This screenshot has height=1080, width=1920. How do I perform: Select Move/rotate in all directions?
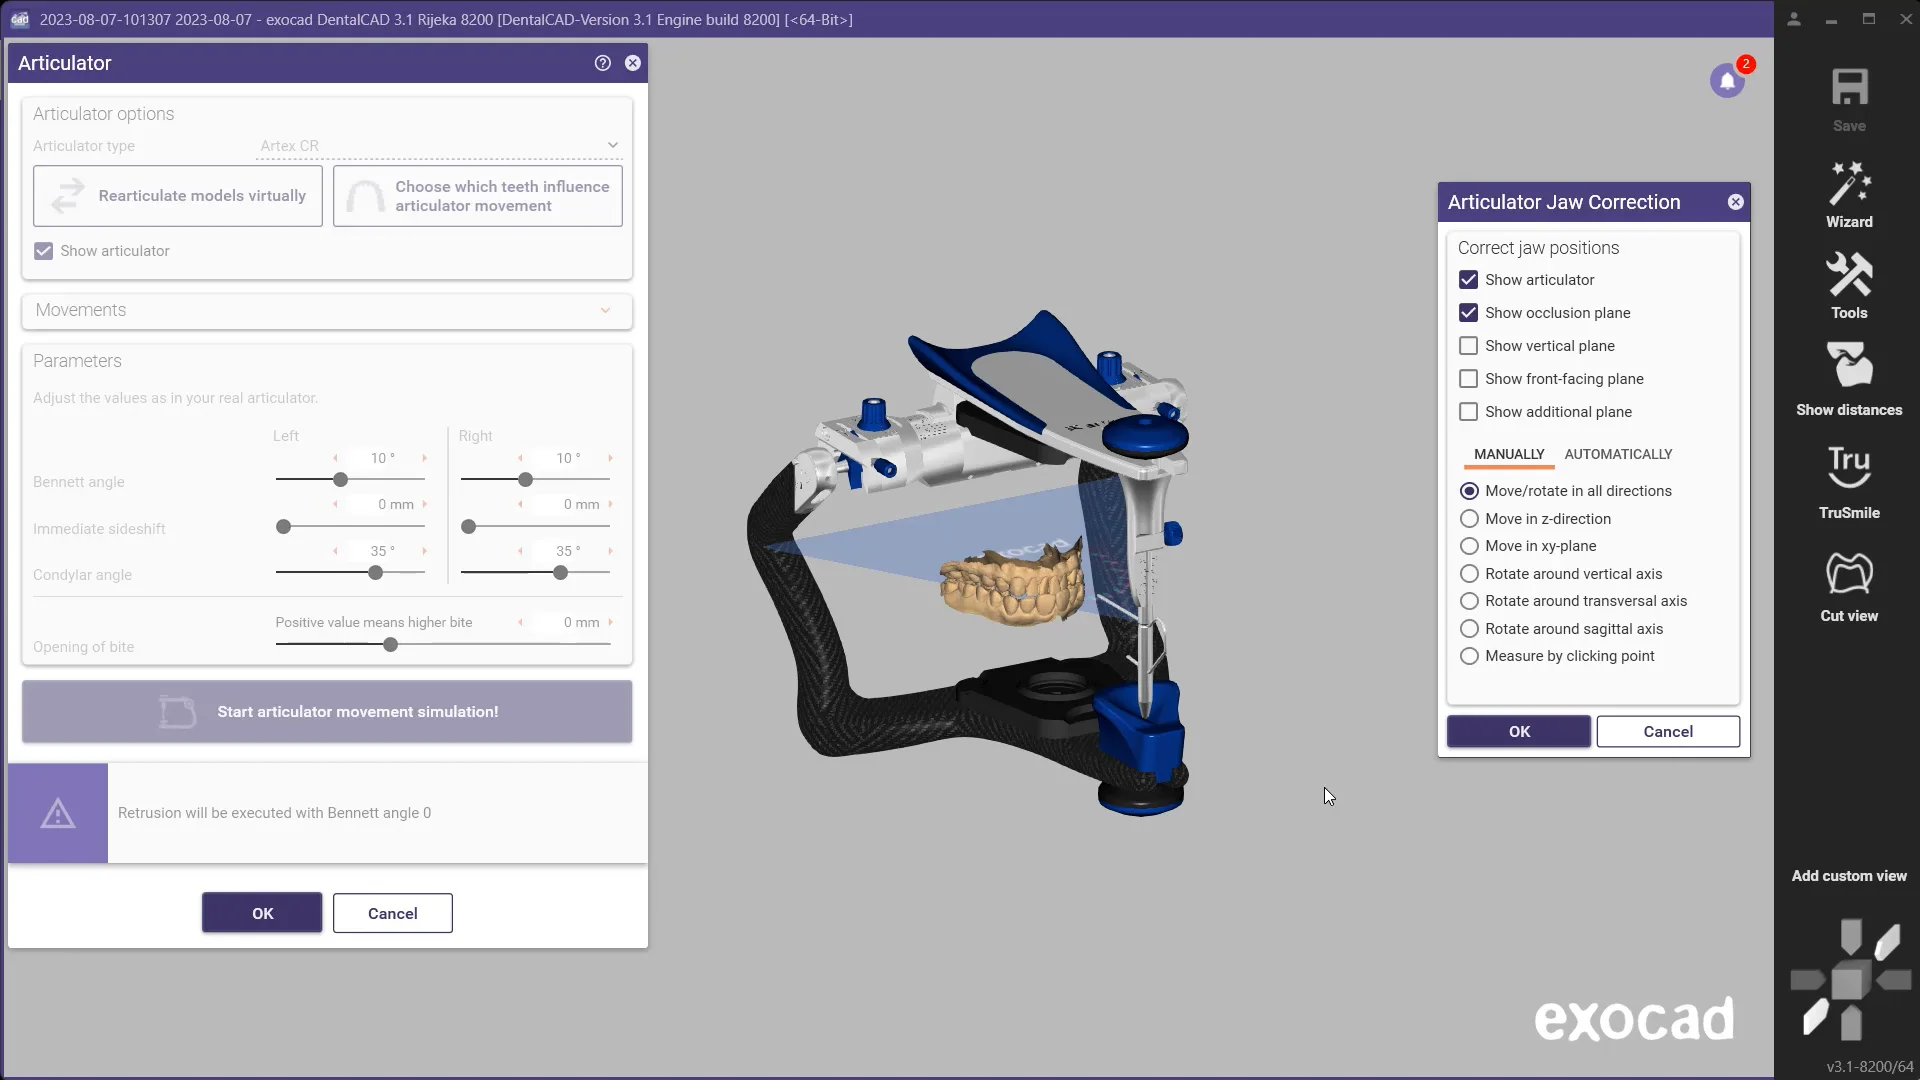tap(1469, 491)
